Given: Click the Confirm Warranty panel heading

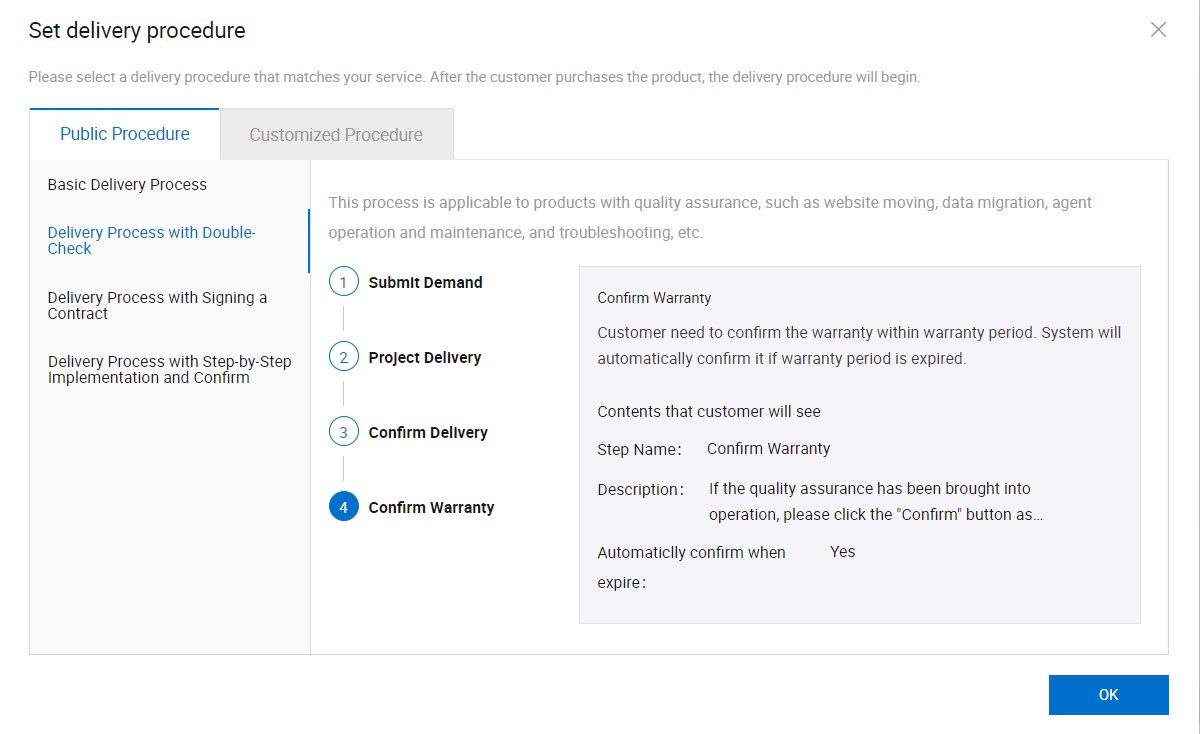Looking at the screenshot, I should [x=654, y=298].
